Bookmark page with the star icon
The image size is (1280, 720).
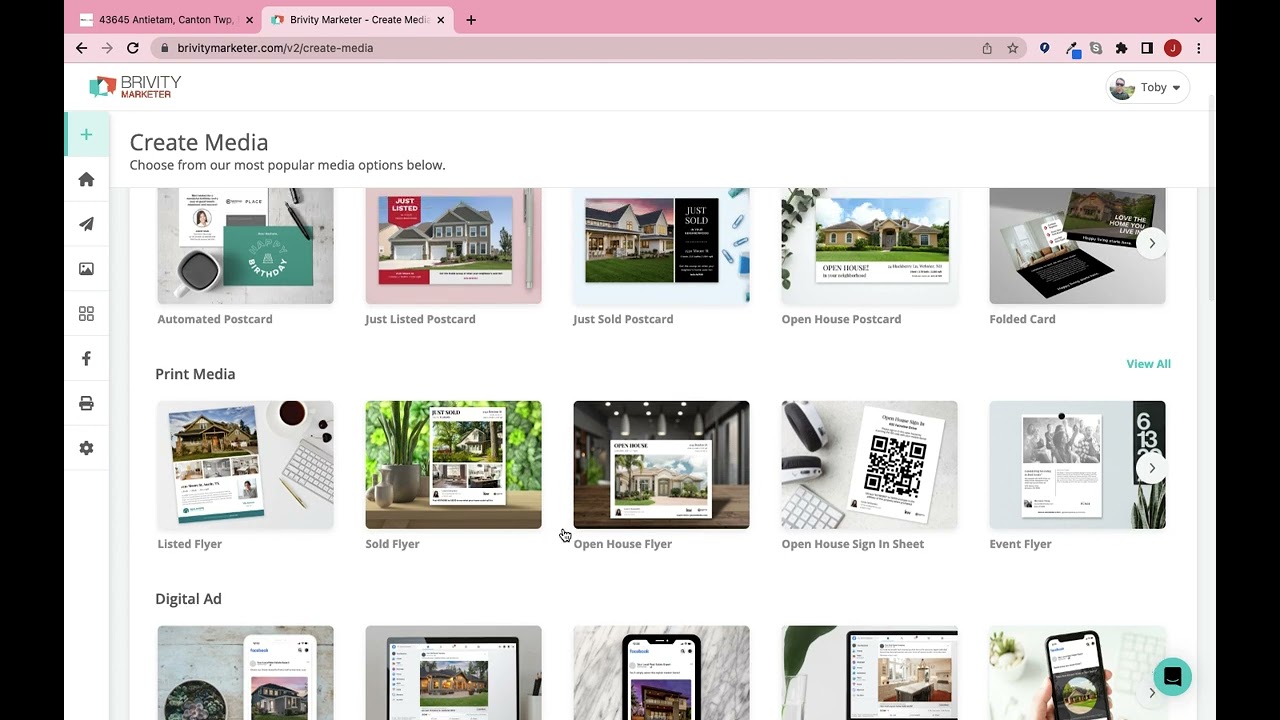coord(1012,48)
